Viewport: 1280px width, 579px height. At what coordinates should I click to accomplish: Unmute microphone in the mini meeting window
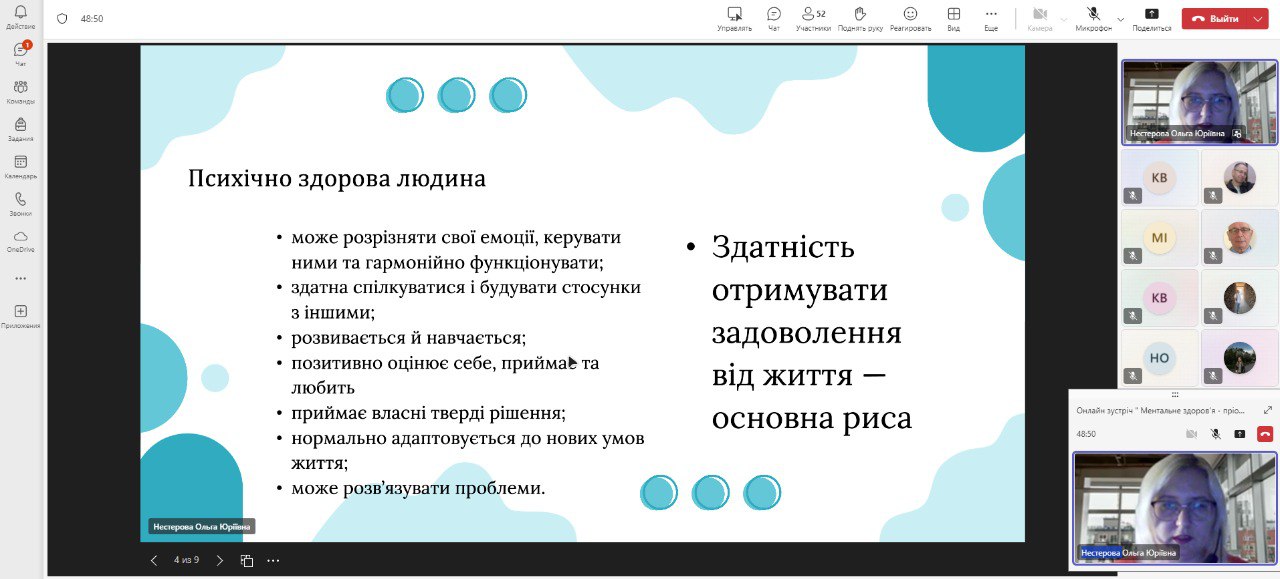coord(1215,434)
